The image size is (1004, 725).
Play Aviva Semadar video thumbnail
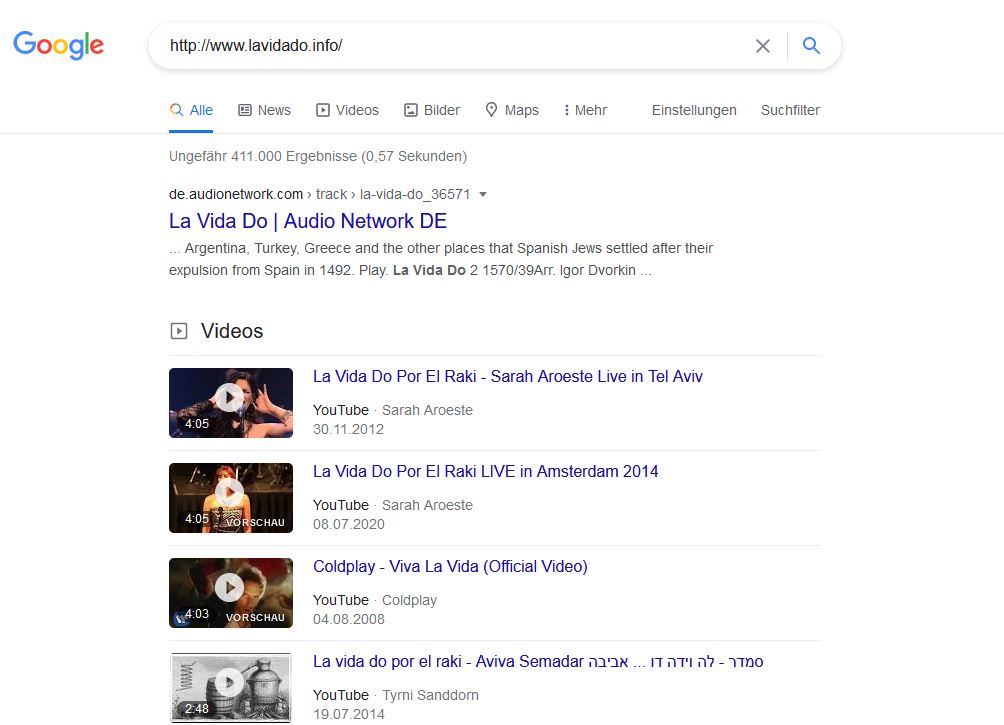(231, 688)
